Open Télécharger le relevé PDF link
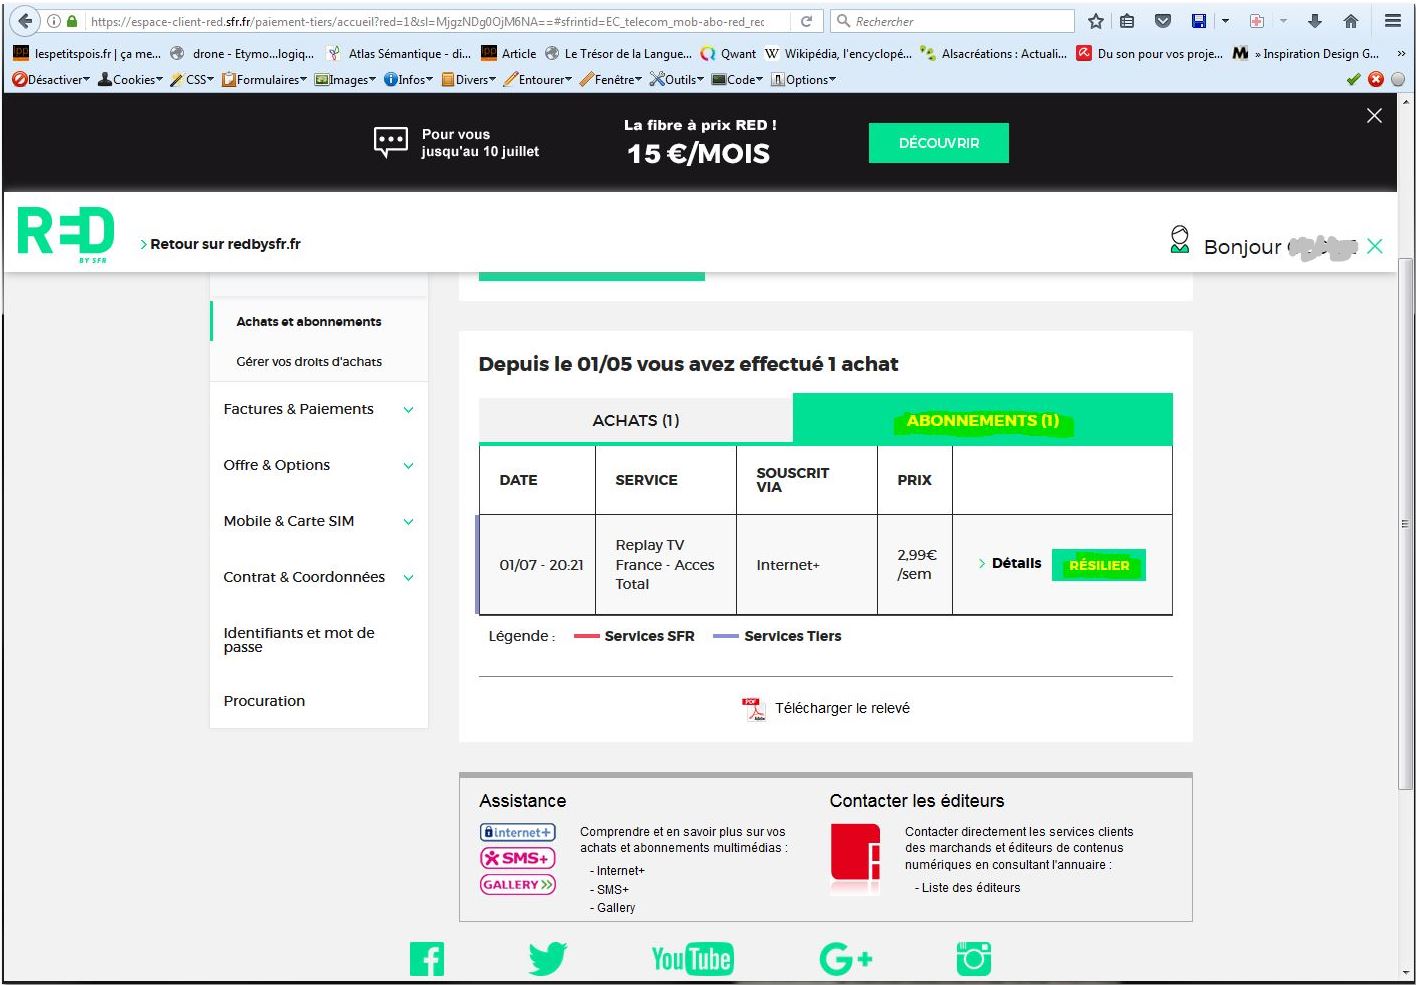The width and height of the screenshot is (1416, 985). [x=841, y=708]
